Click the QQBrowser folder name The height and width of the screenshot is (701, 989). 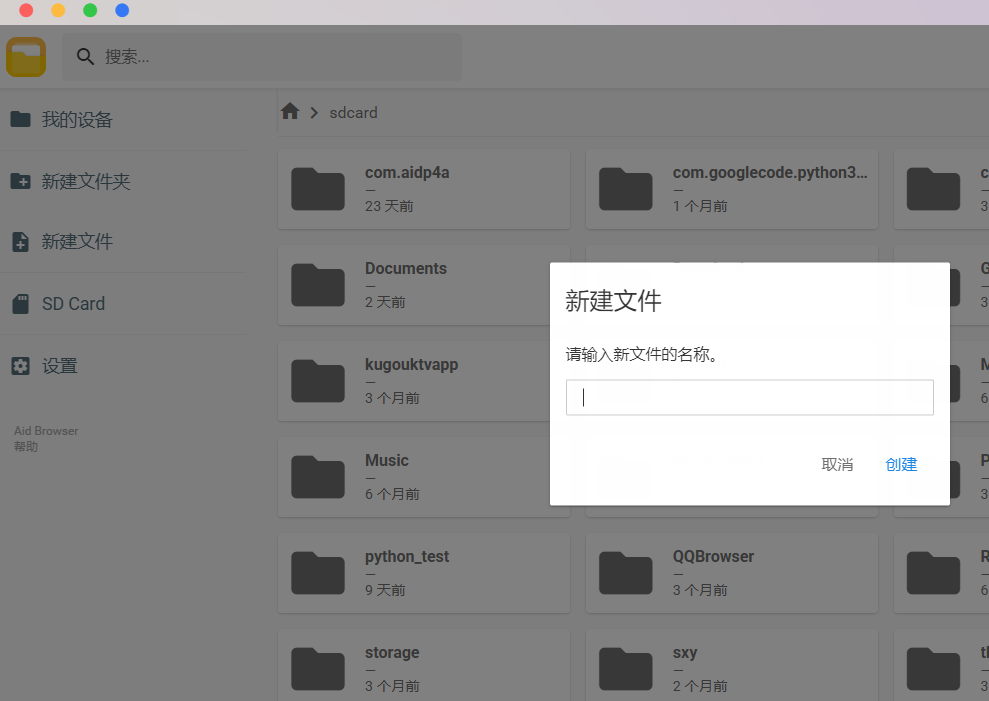pos(713,557)
